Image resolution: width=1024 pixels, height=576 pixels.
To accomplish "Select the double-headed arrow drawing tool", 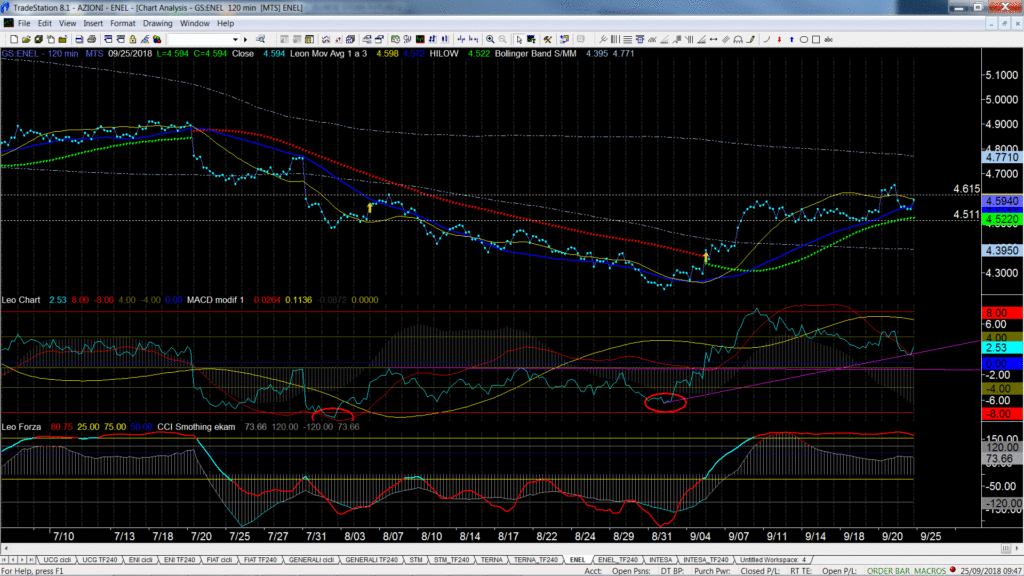I will 714,40.
